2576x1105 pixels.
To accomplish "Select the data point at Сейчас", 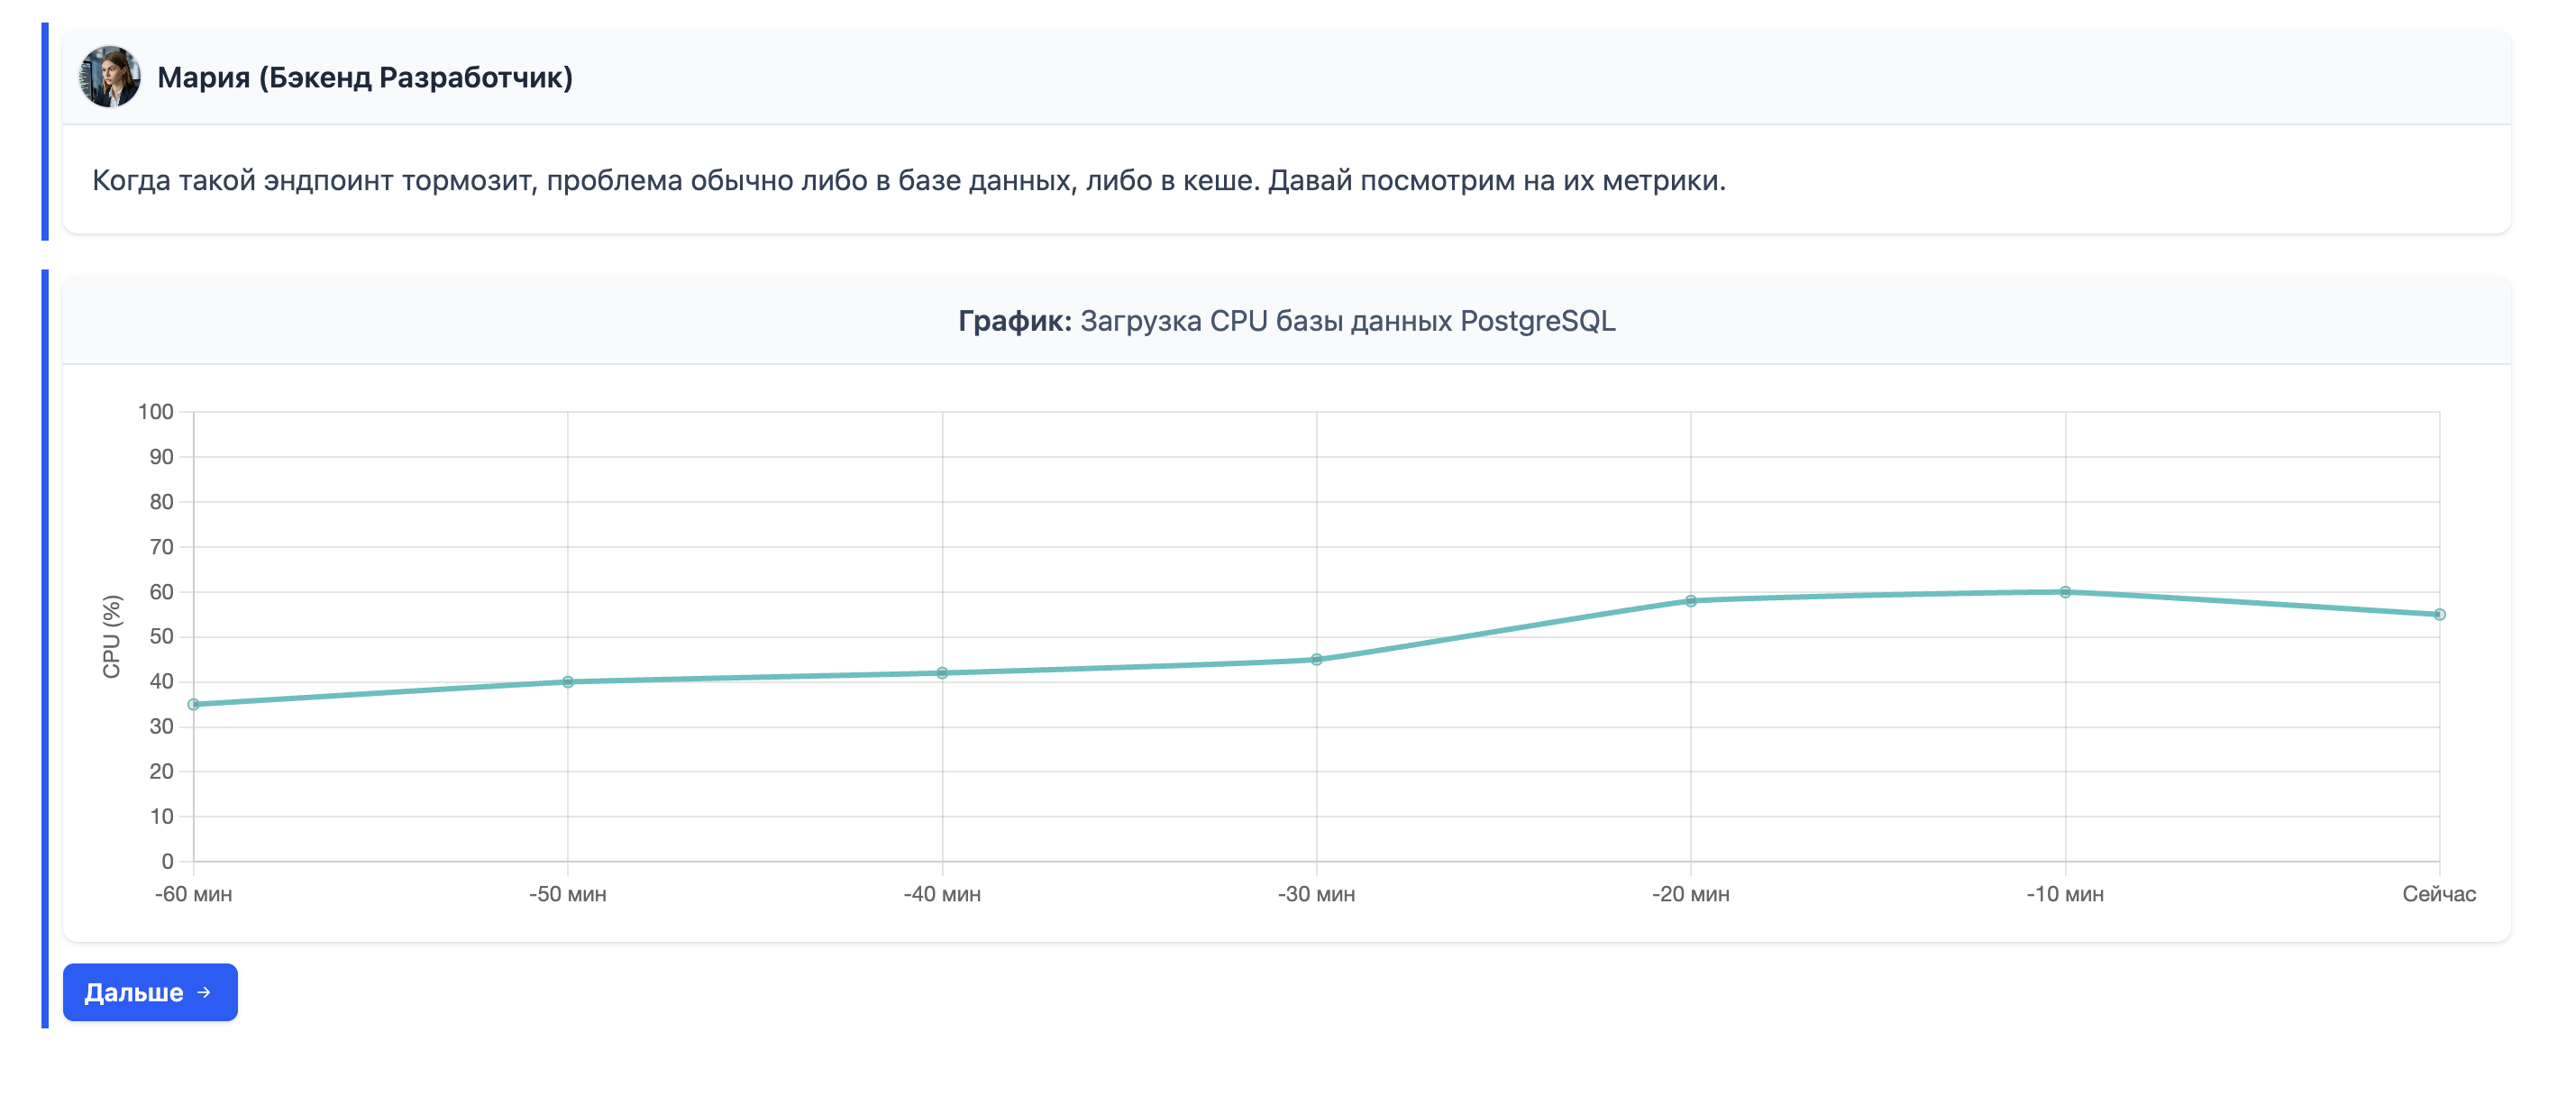I will click(x=2439, y=615).
